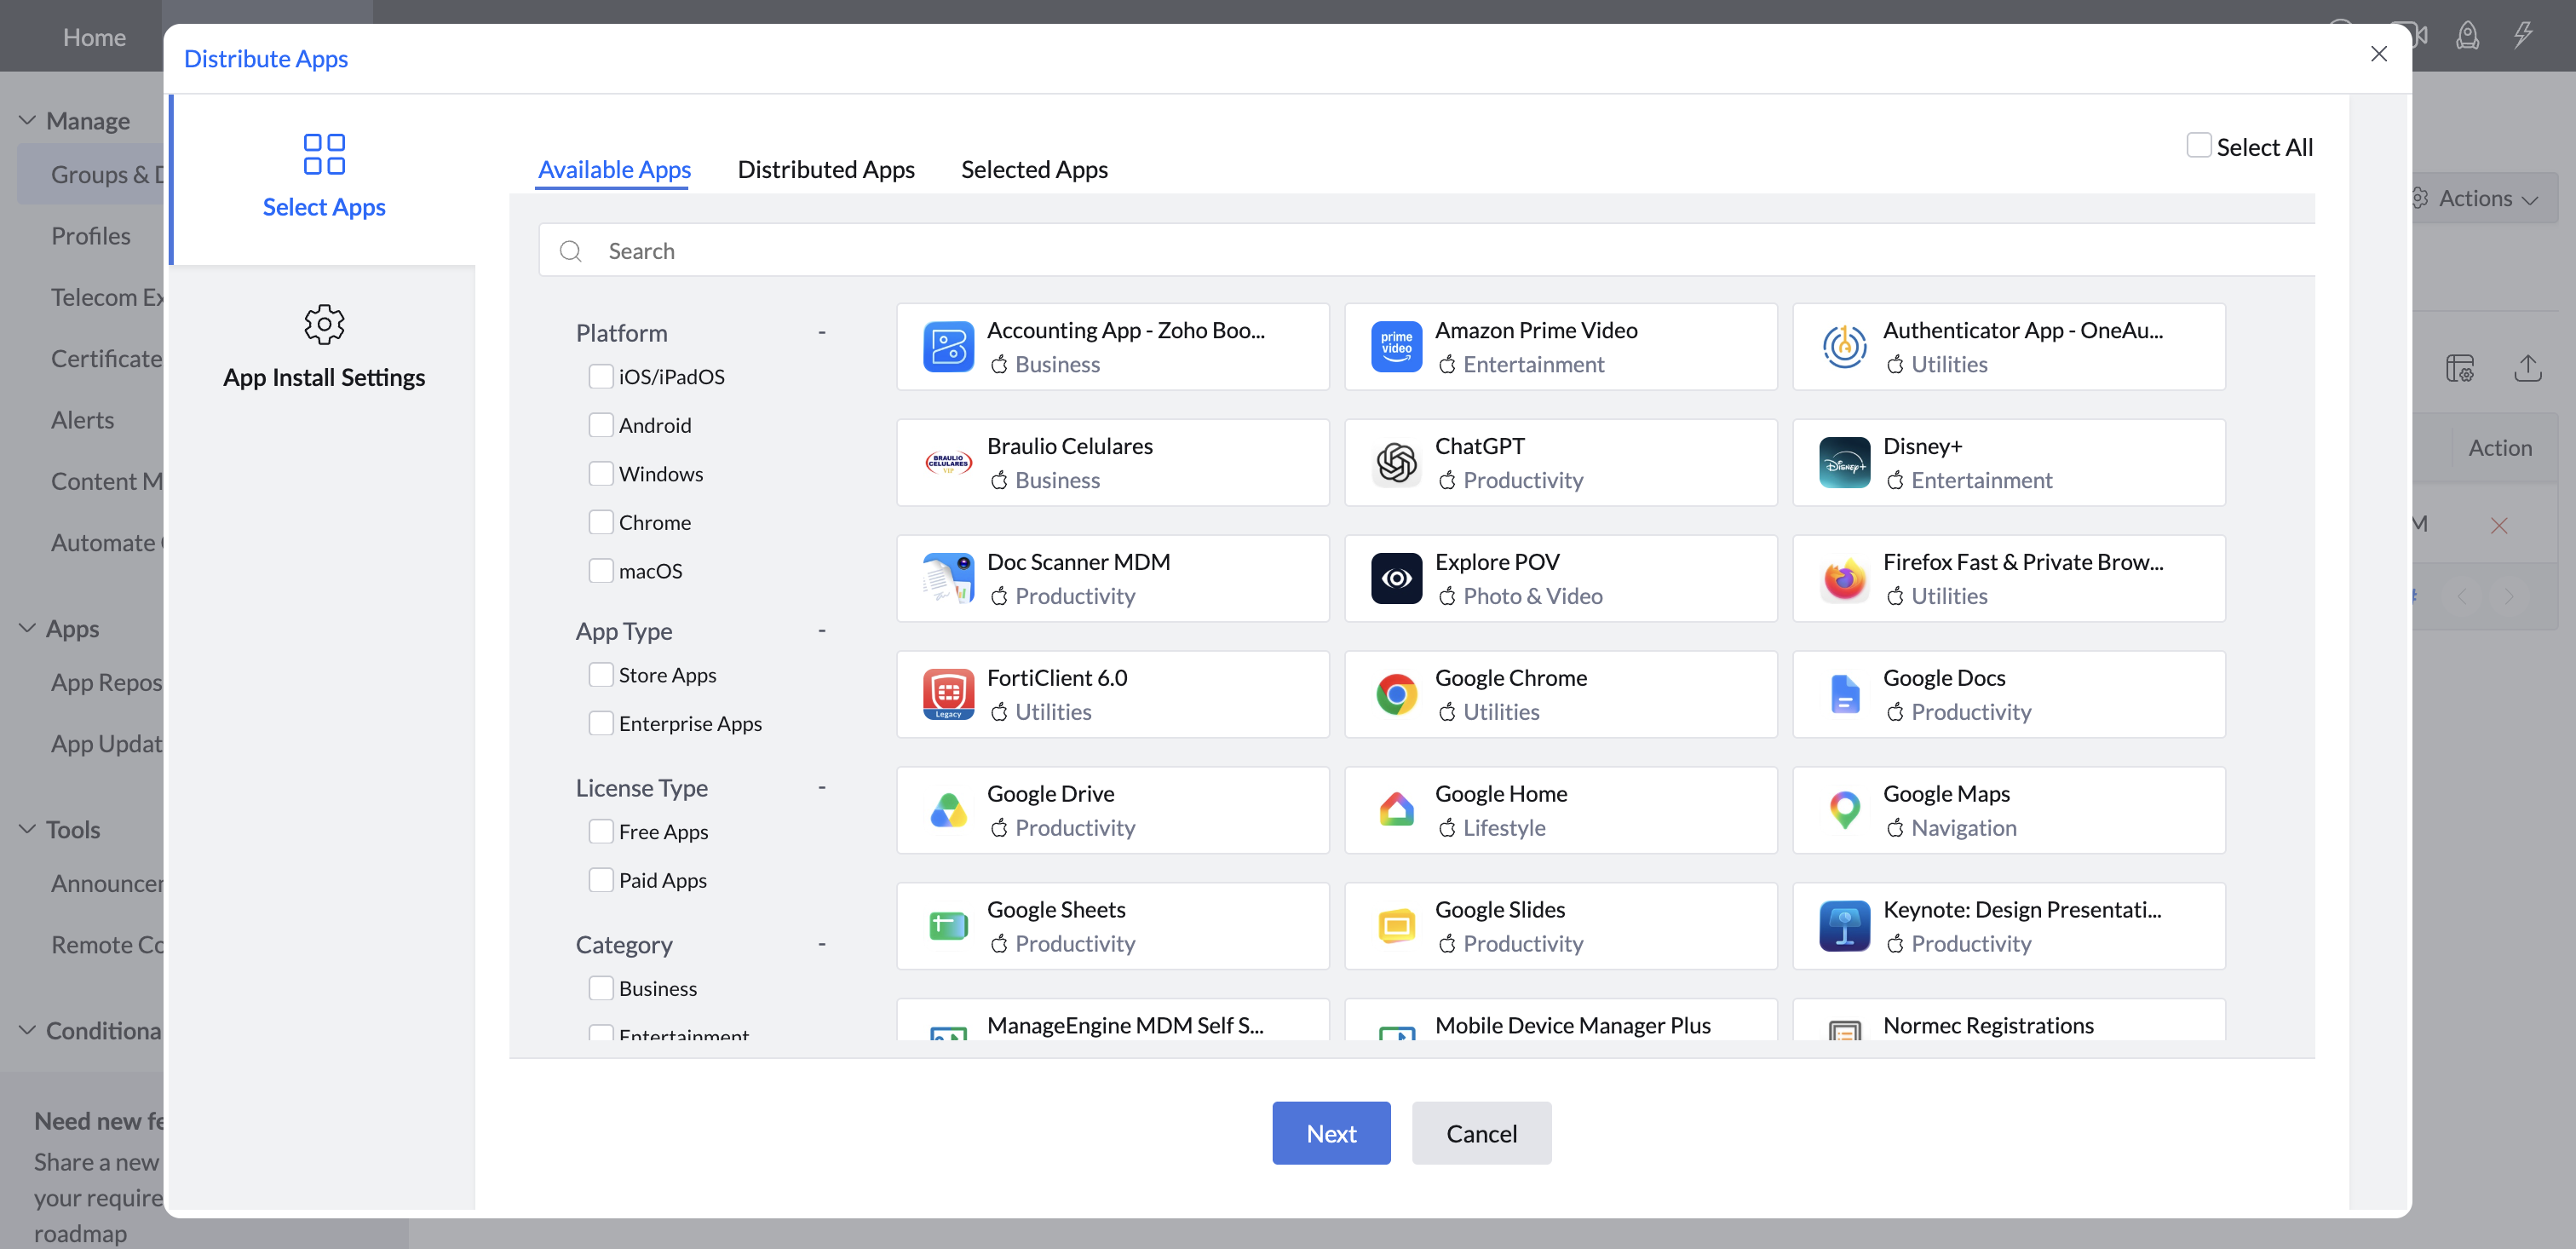Click the lightning bolt icon in top bar

(x=2523, y=36)
